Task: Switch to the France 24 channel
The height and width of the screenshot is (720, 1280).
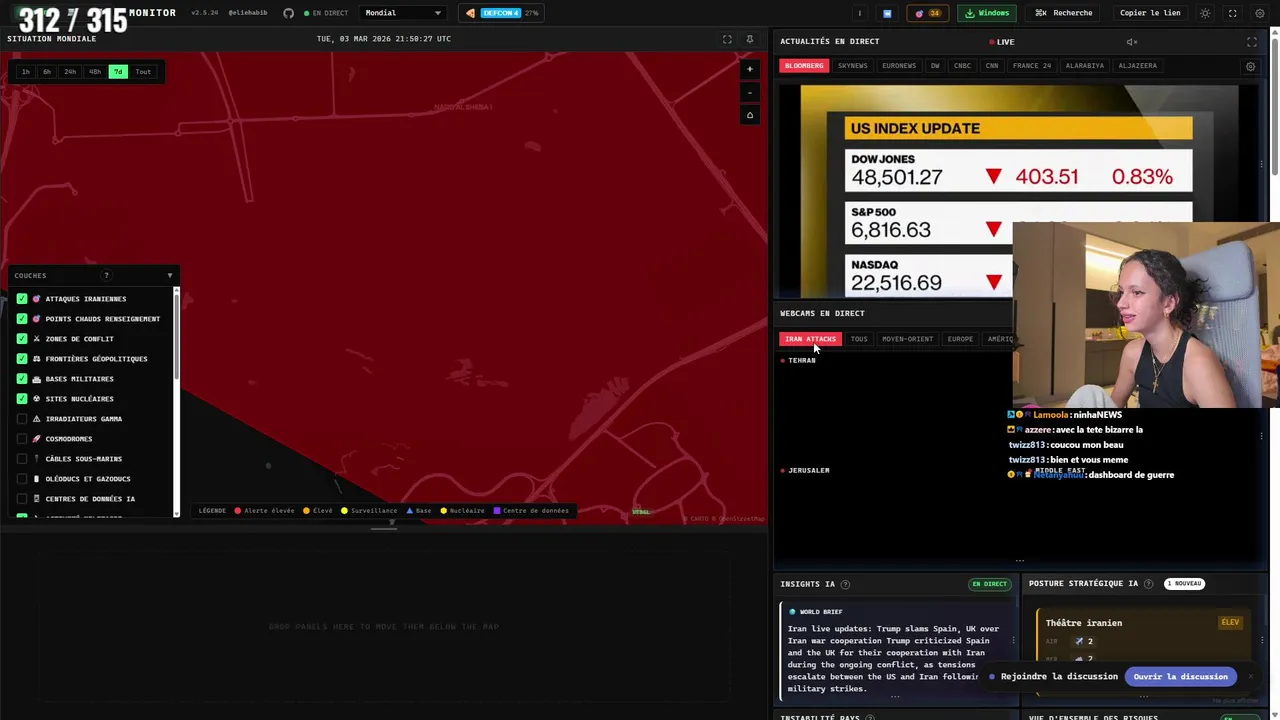Action: (x=1032, y=66)
